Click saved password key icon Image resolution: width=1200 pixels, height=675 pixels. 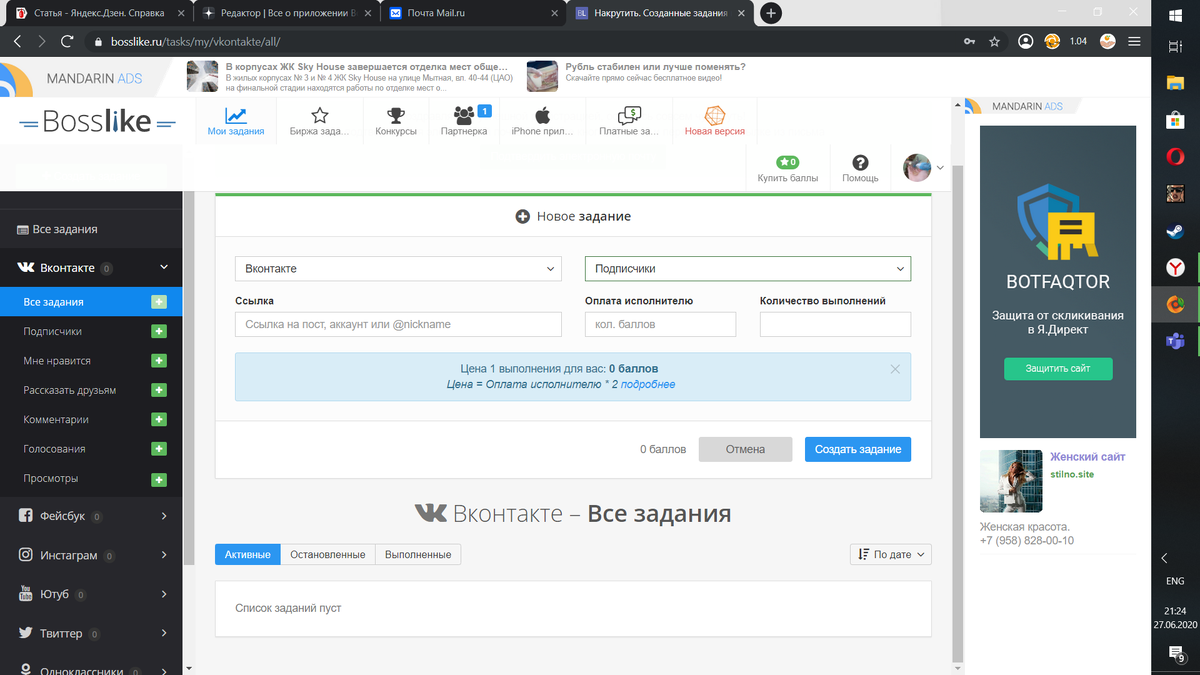(969, 42)
